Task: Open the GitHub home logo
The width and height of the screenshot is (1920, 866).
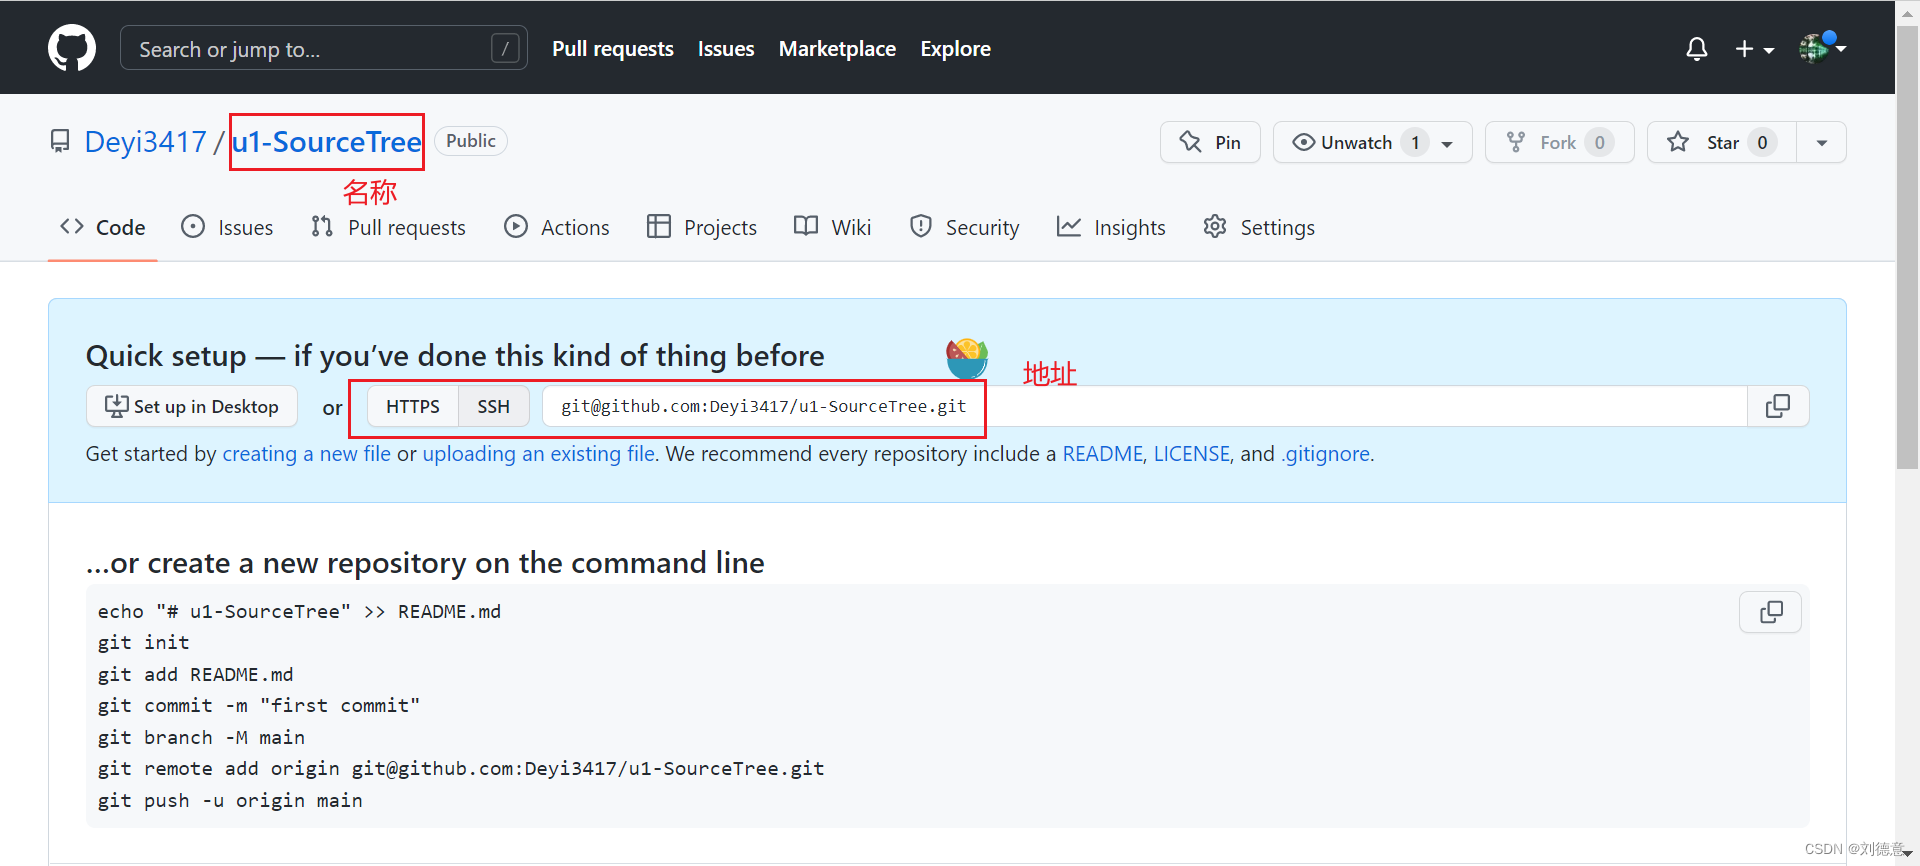Action: pyautogui.click(x=72, y=48)
